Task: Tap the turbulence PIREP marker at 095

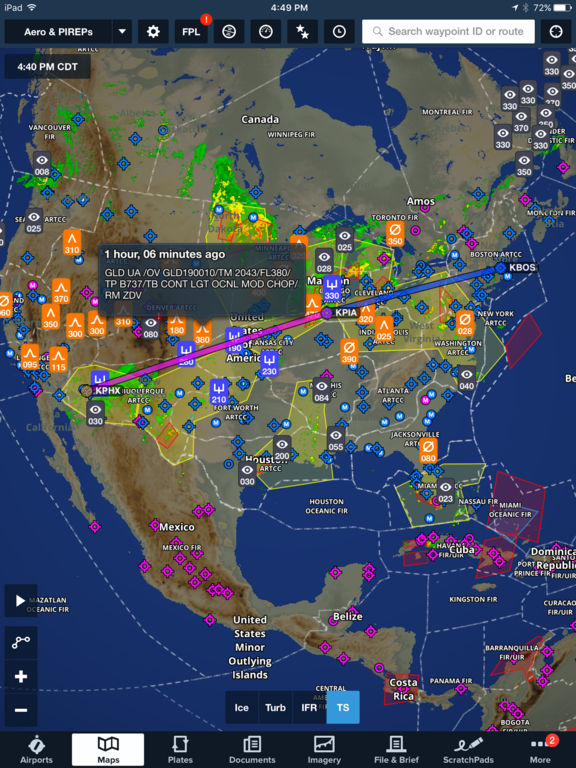Action: pyautogui.click(x=30, y=357)
